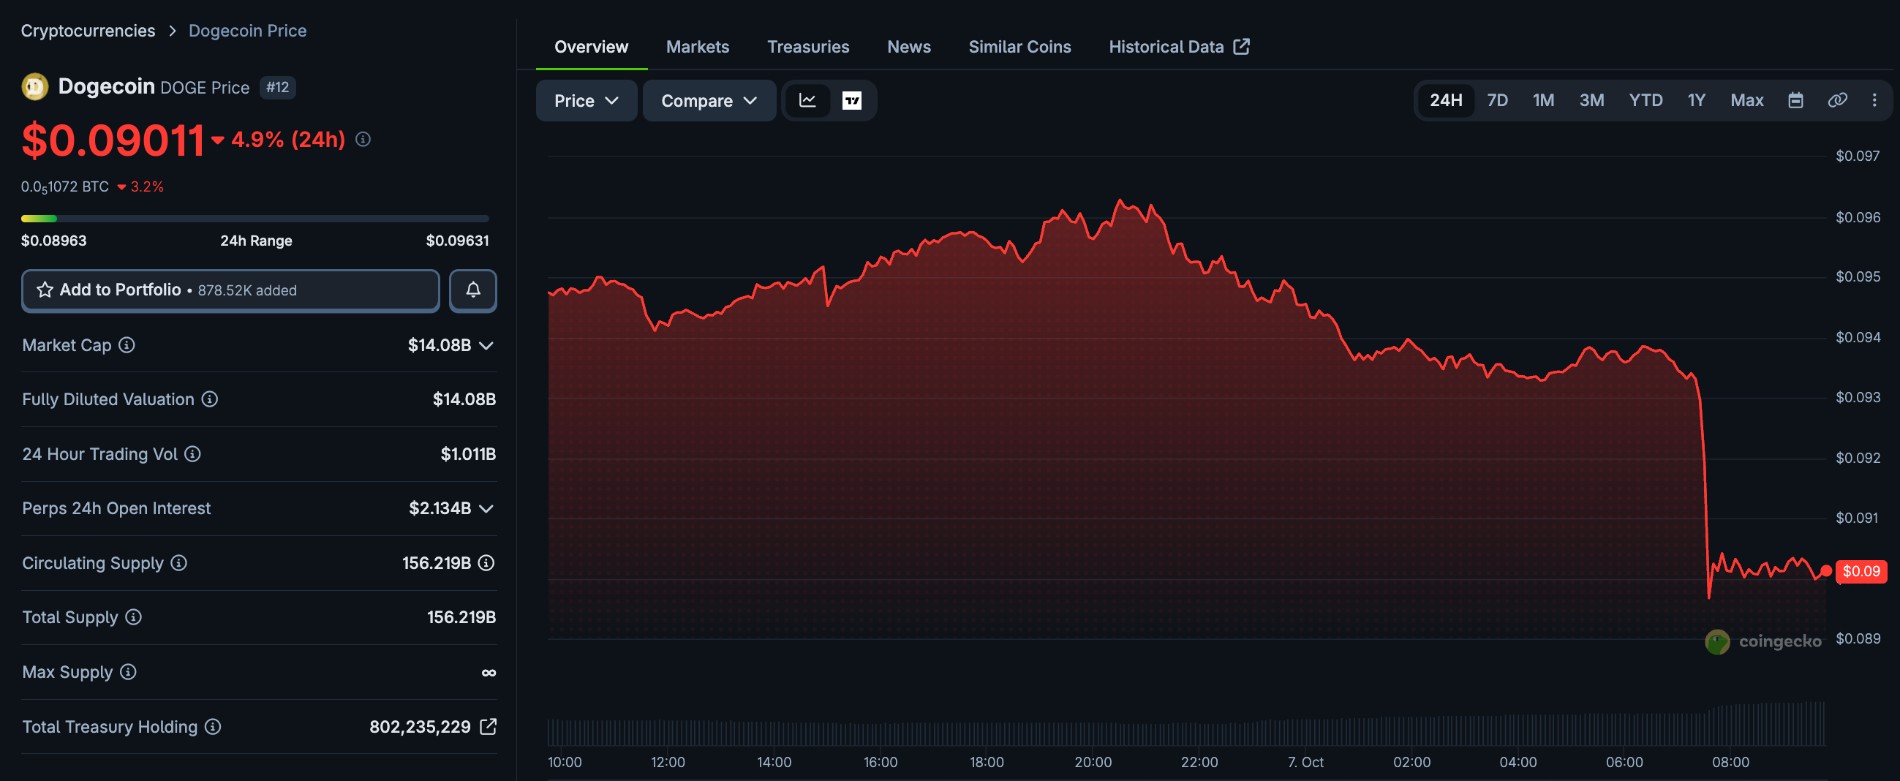Screen dimensions: 1900x781
Task: Switch to Markets tab
Action: (x=697, y=47)
